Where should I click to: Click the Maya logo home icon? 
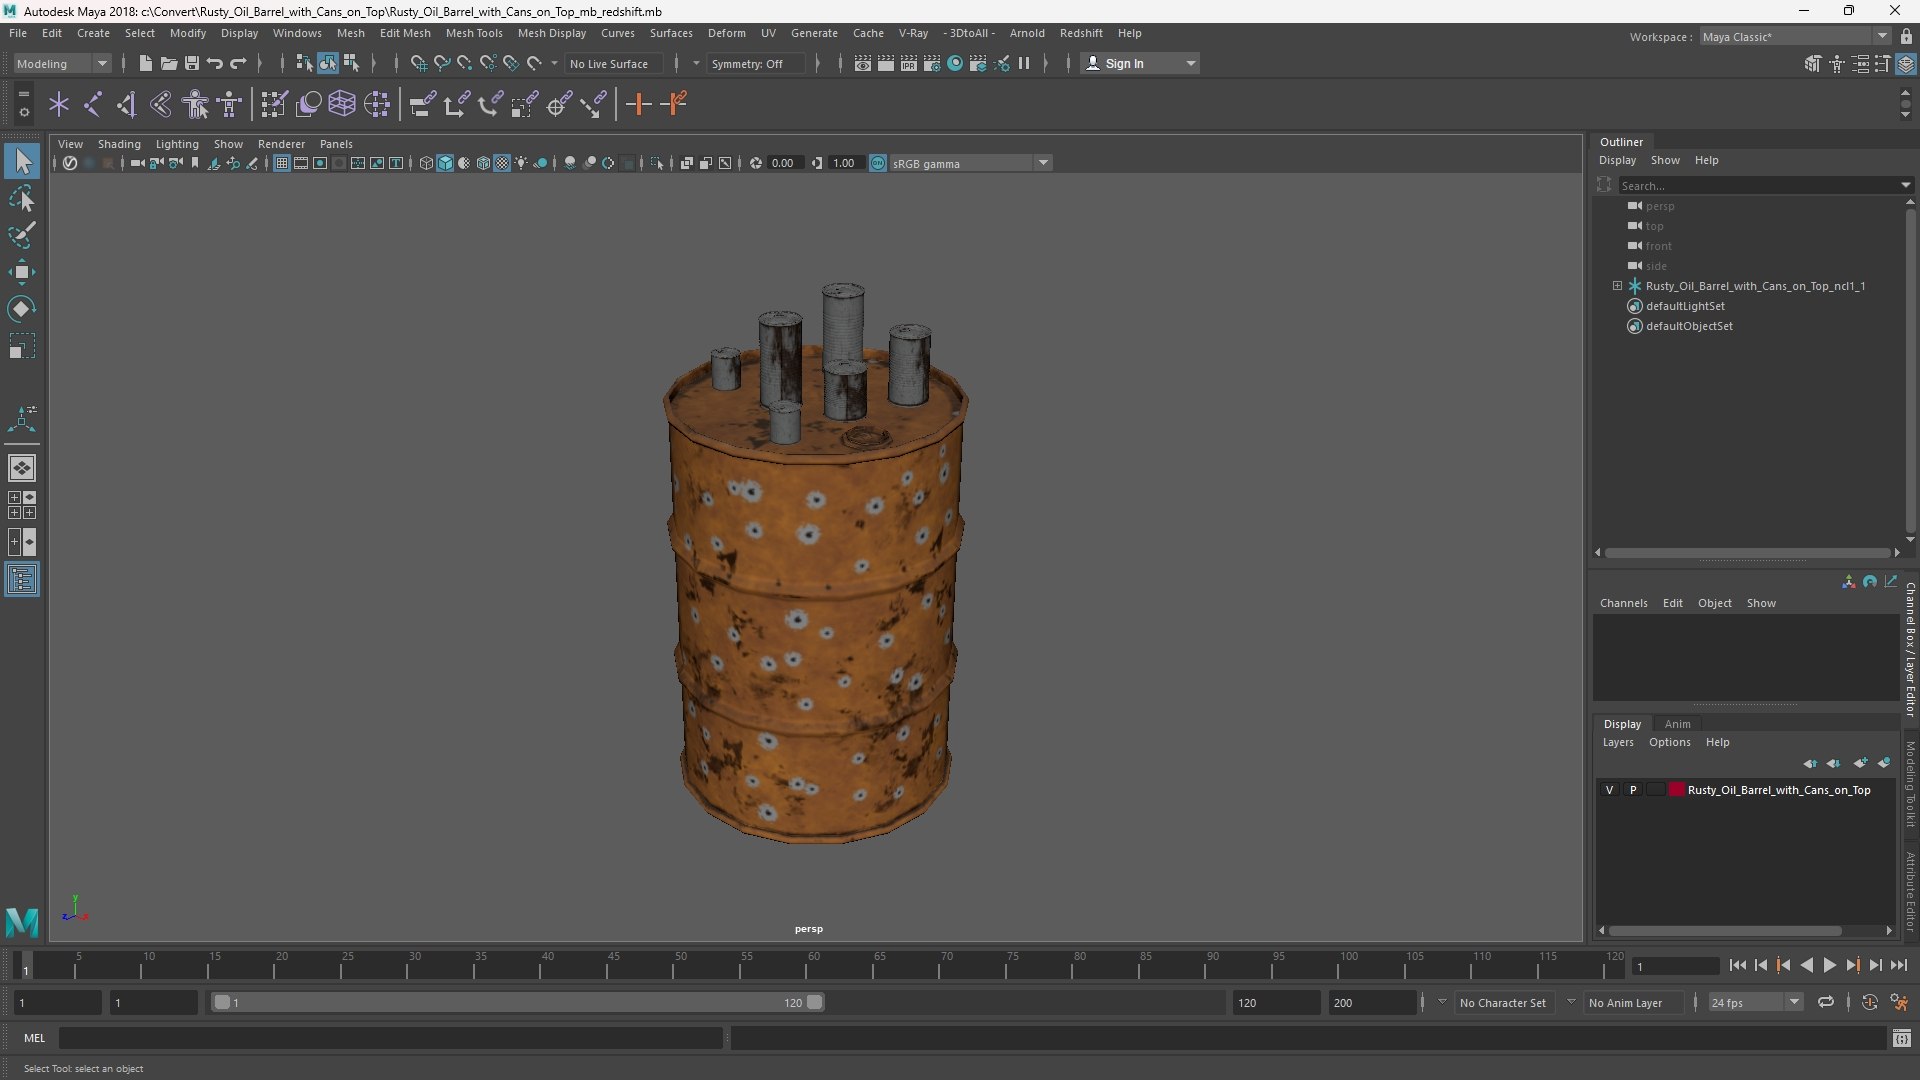click(x=22, y=921)
